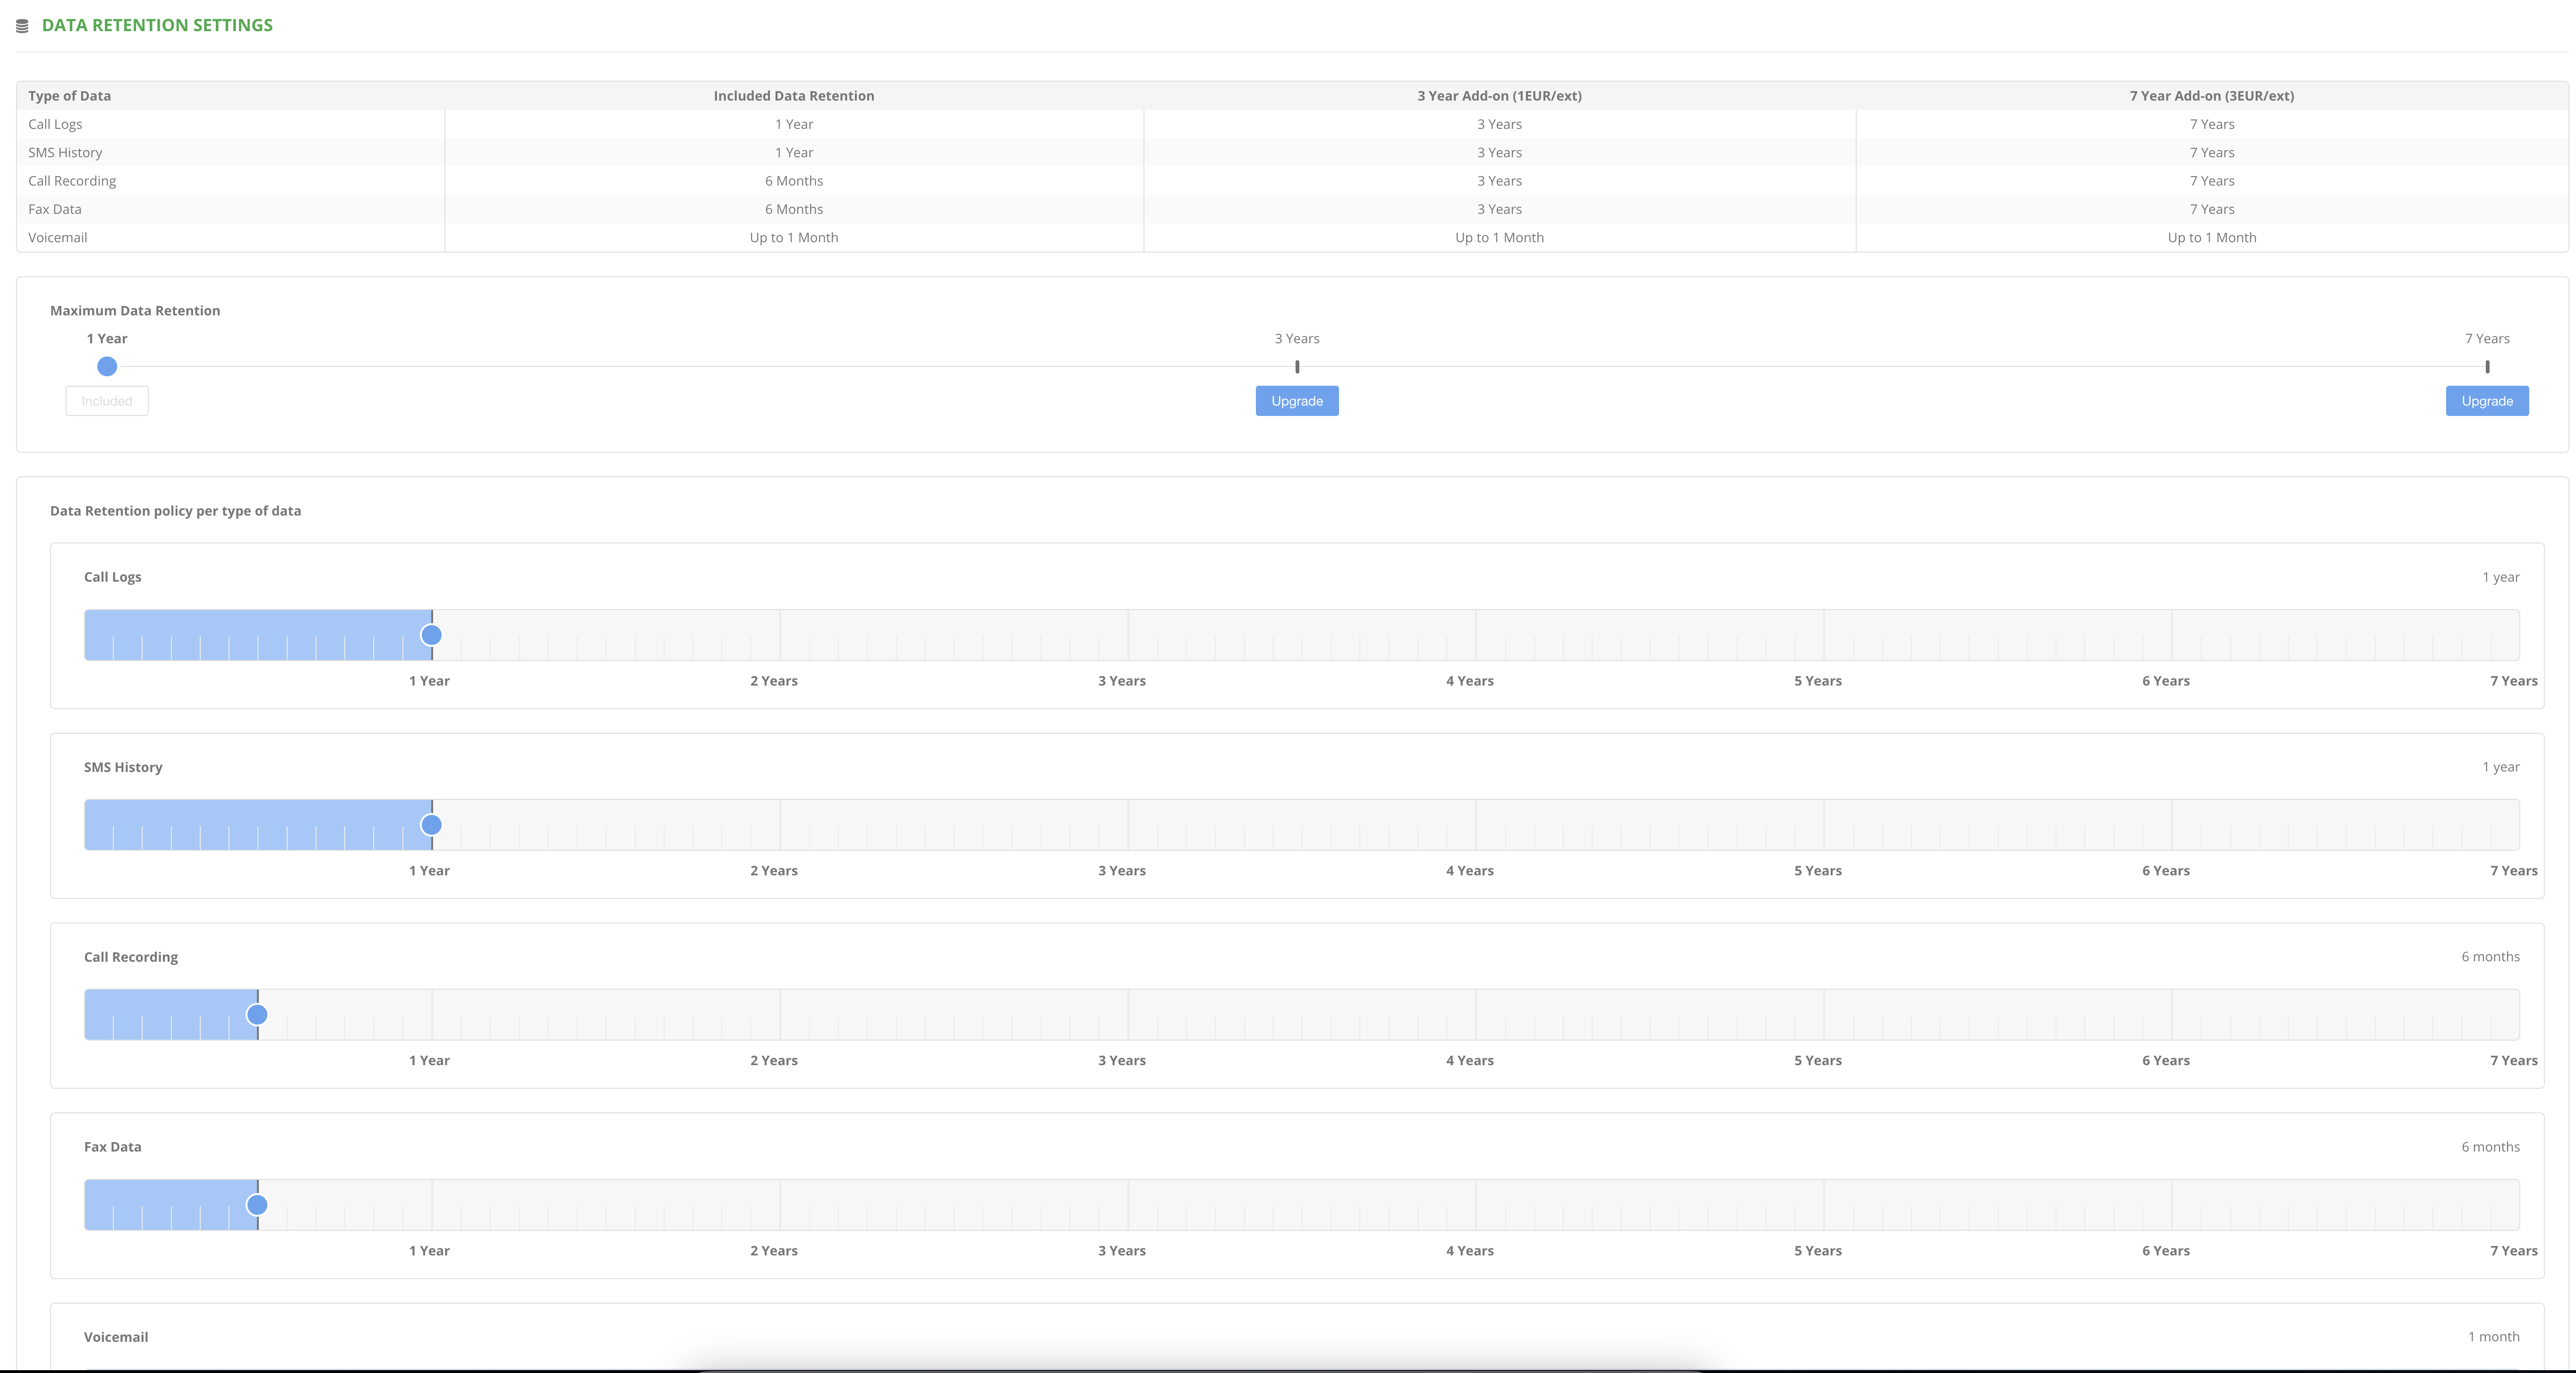Click the Voicemail card title at the bottom
Viewport: 2576px width, 1373px height.
pos(116,1337)
